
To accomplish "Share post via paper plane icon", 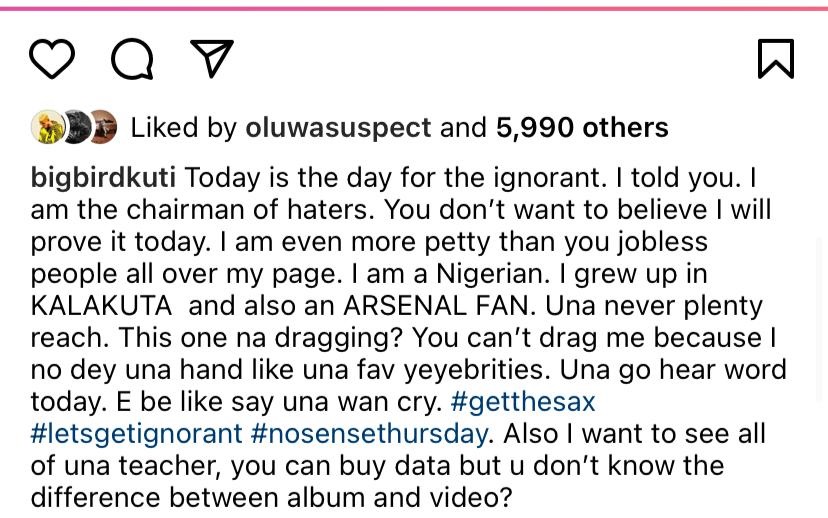I will coord(212,59).
